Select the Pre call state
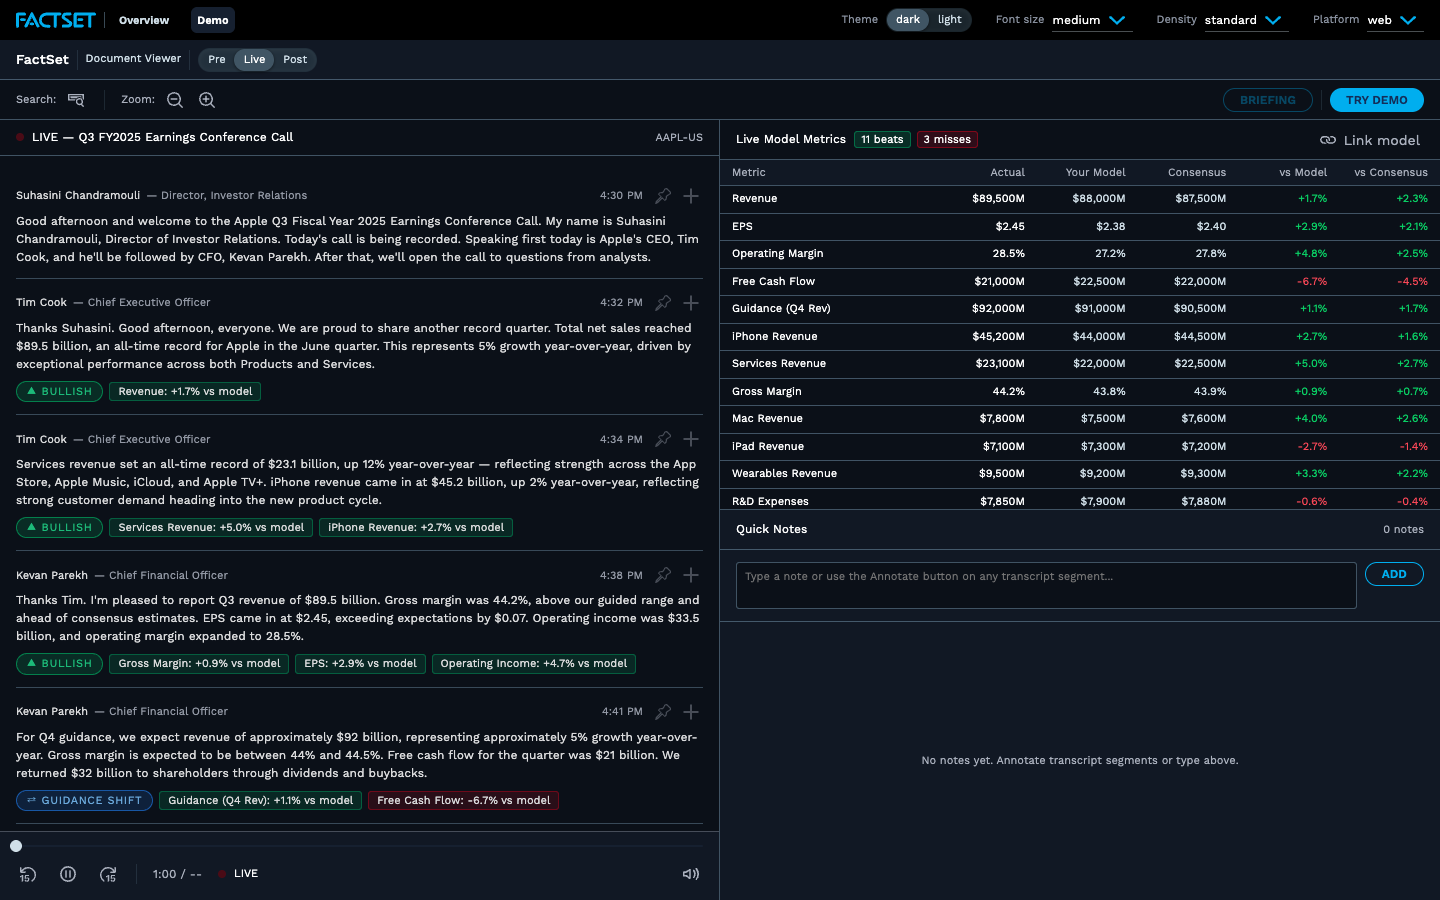The width and height of the screenshot is (1440, 900). pyautogui.click(x=217, y=60)
